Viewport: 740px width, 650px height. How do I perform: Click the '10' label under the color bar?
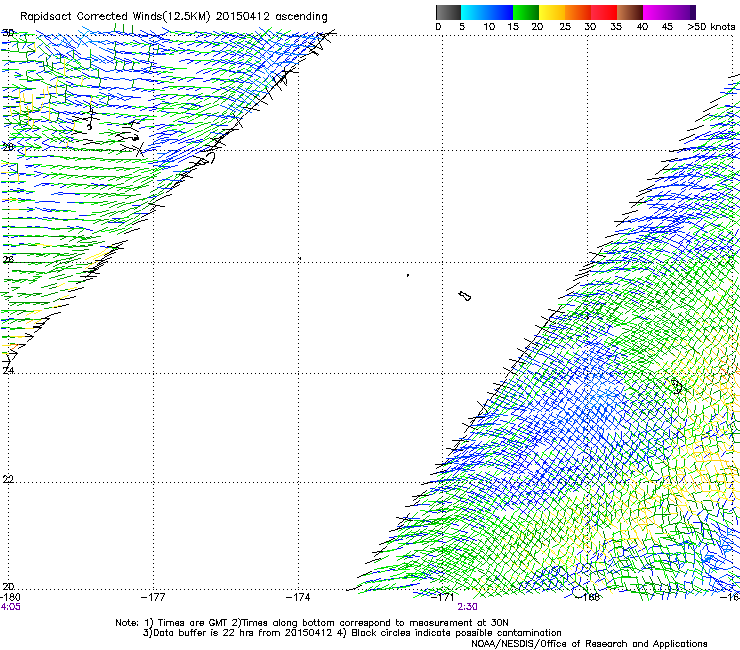pyautogui.click(x=489, y=26)
